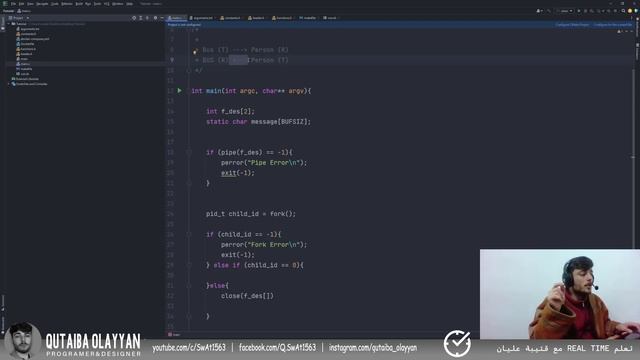Open the Notifications tool window on the right edge
Viewport: 640px width, 360px height.
(637, 27)
